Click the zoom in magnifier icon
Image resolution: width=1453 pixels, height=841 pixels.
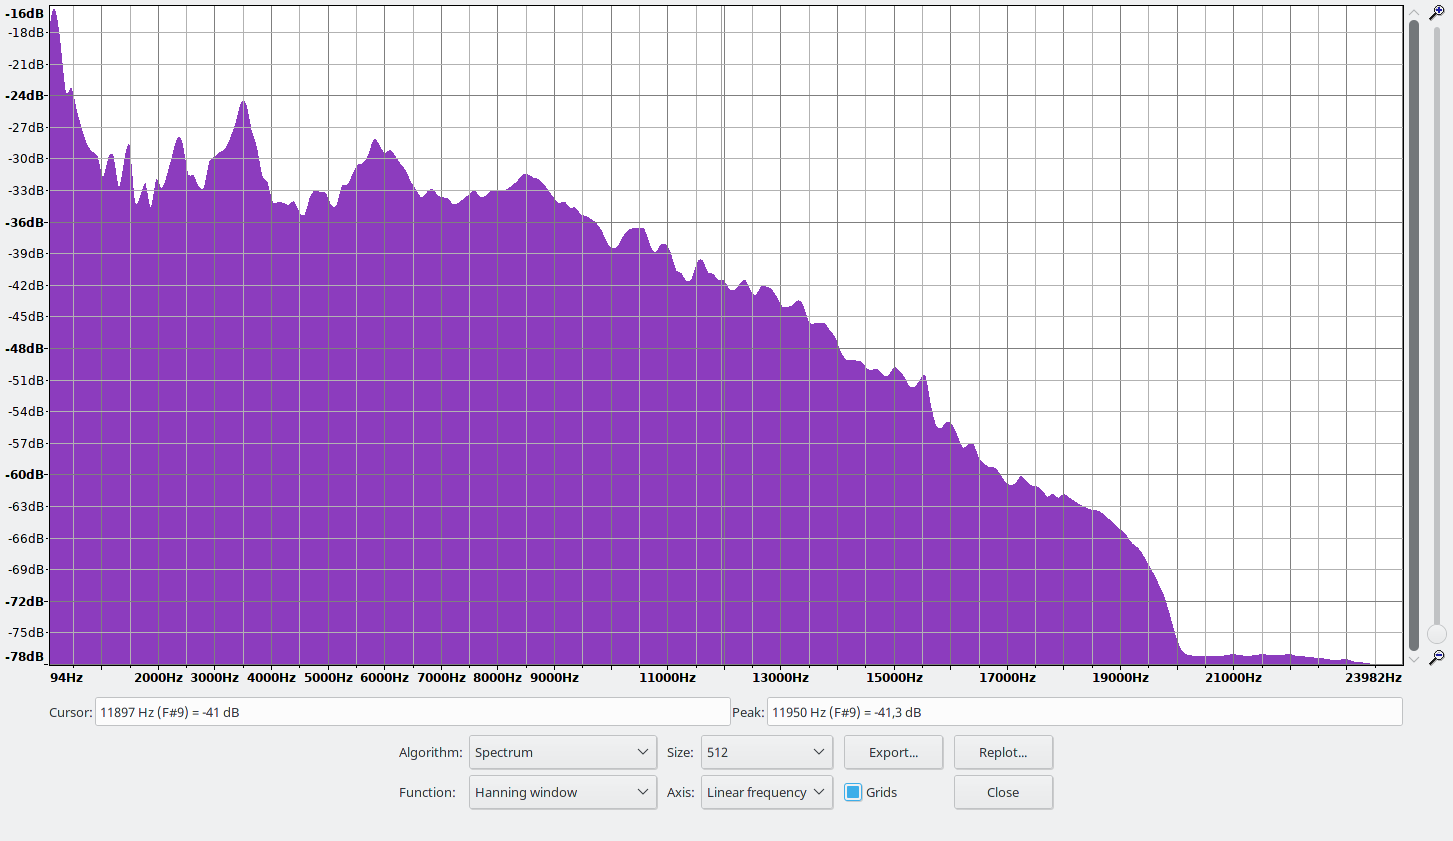[1437, 13]
